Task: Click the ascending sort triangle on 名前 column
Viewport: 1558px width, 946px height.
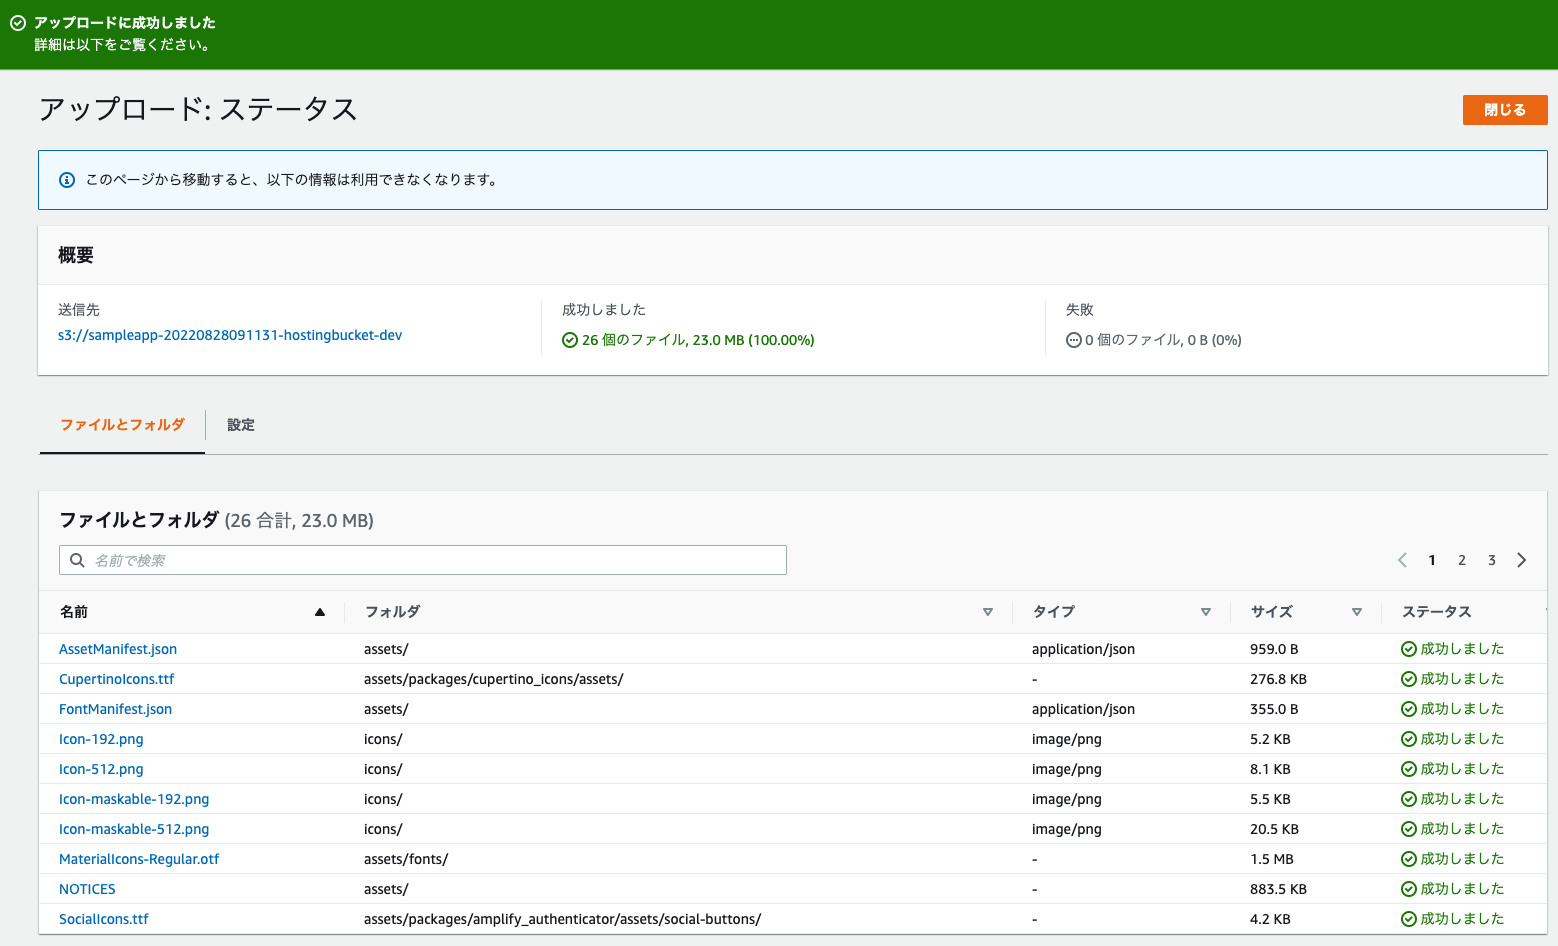Action: 320,610
